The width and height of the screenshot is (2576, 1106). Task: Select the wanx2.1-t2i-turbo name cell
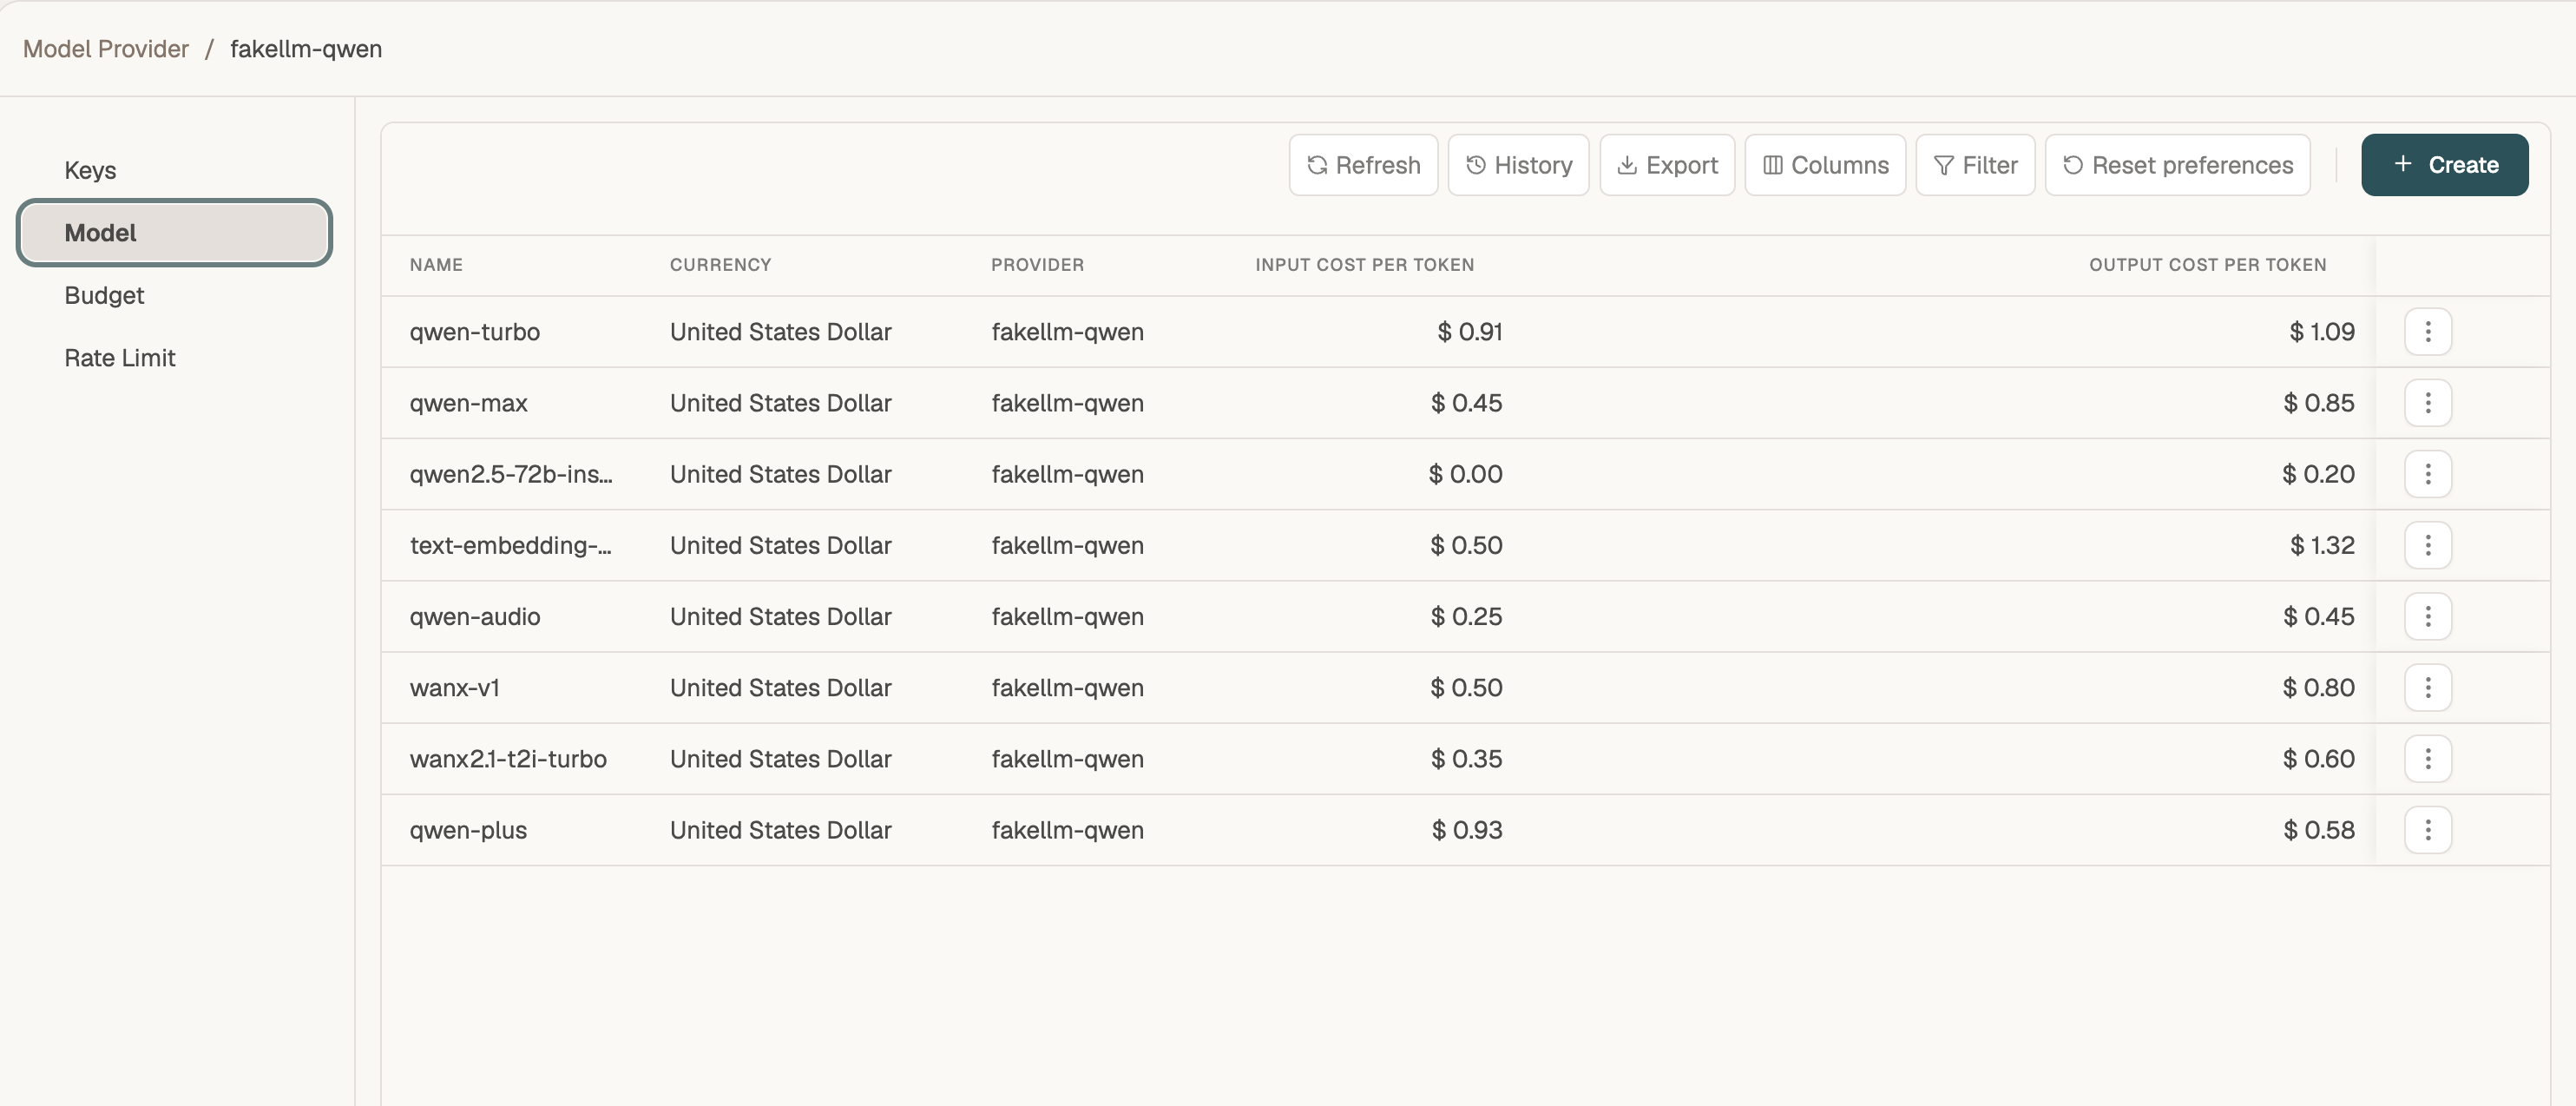click(x=508, y=758)
